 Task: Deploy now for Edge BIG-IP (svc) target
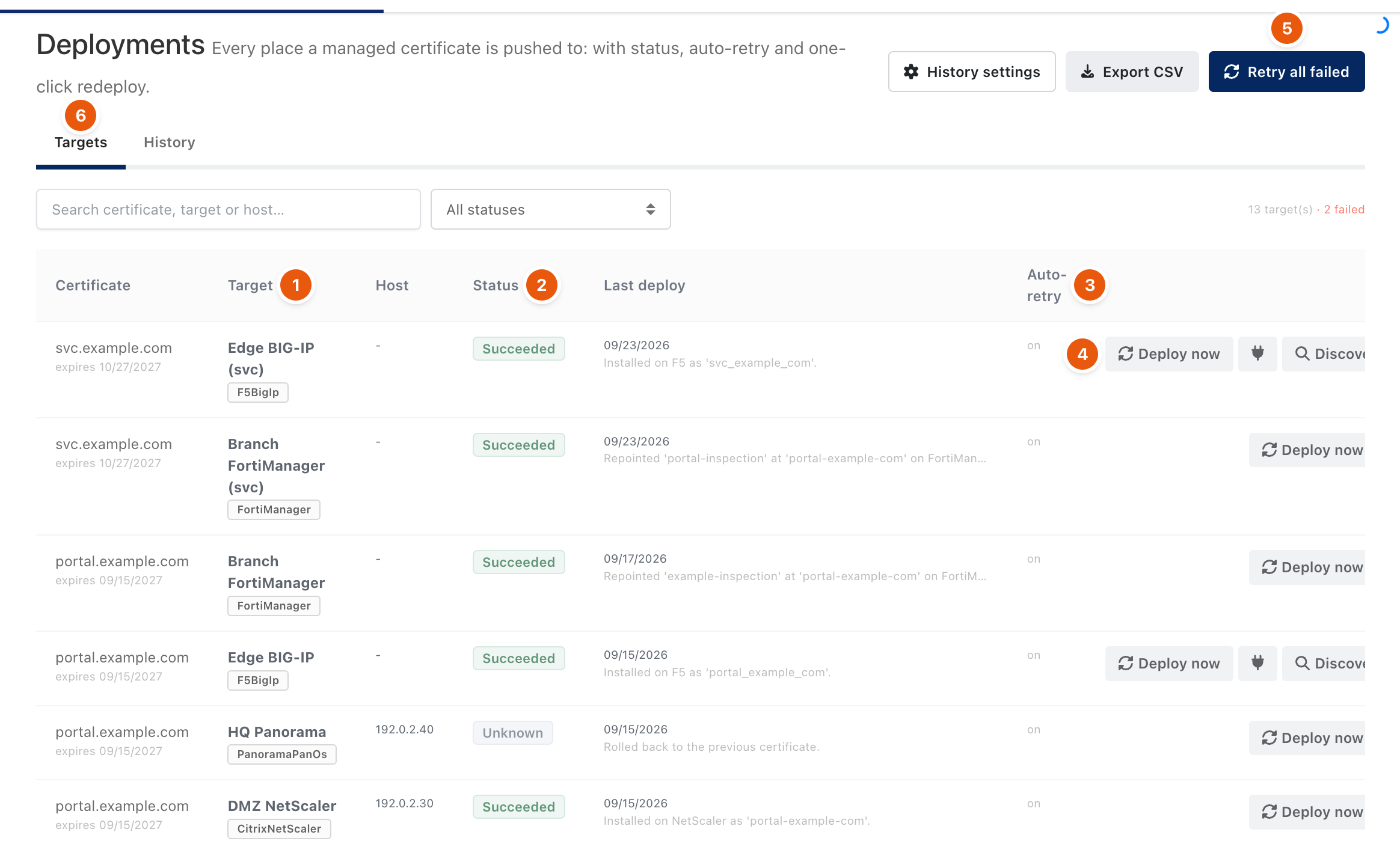(x=1169, y=354)
